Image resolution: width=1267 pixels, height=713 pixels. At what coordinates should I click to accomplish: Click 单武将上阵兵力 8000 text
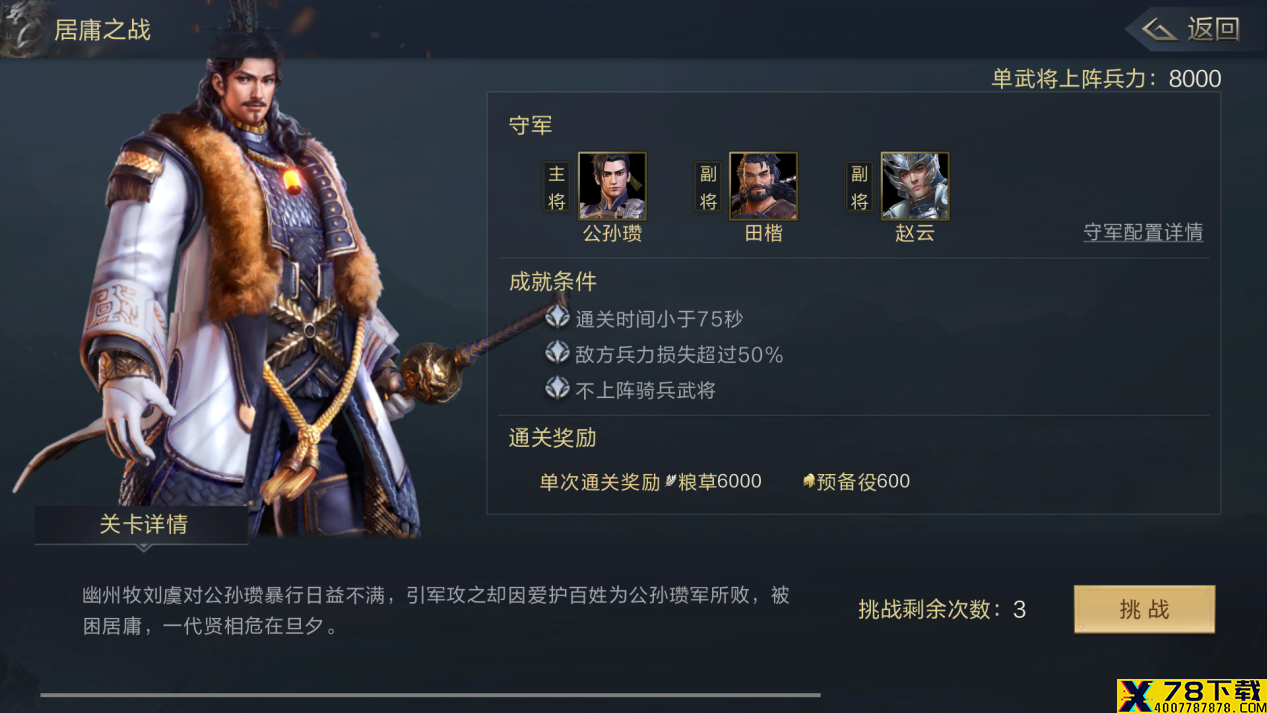[x=1106, y=79]
